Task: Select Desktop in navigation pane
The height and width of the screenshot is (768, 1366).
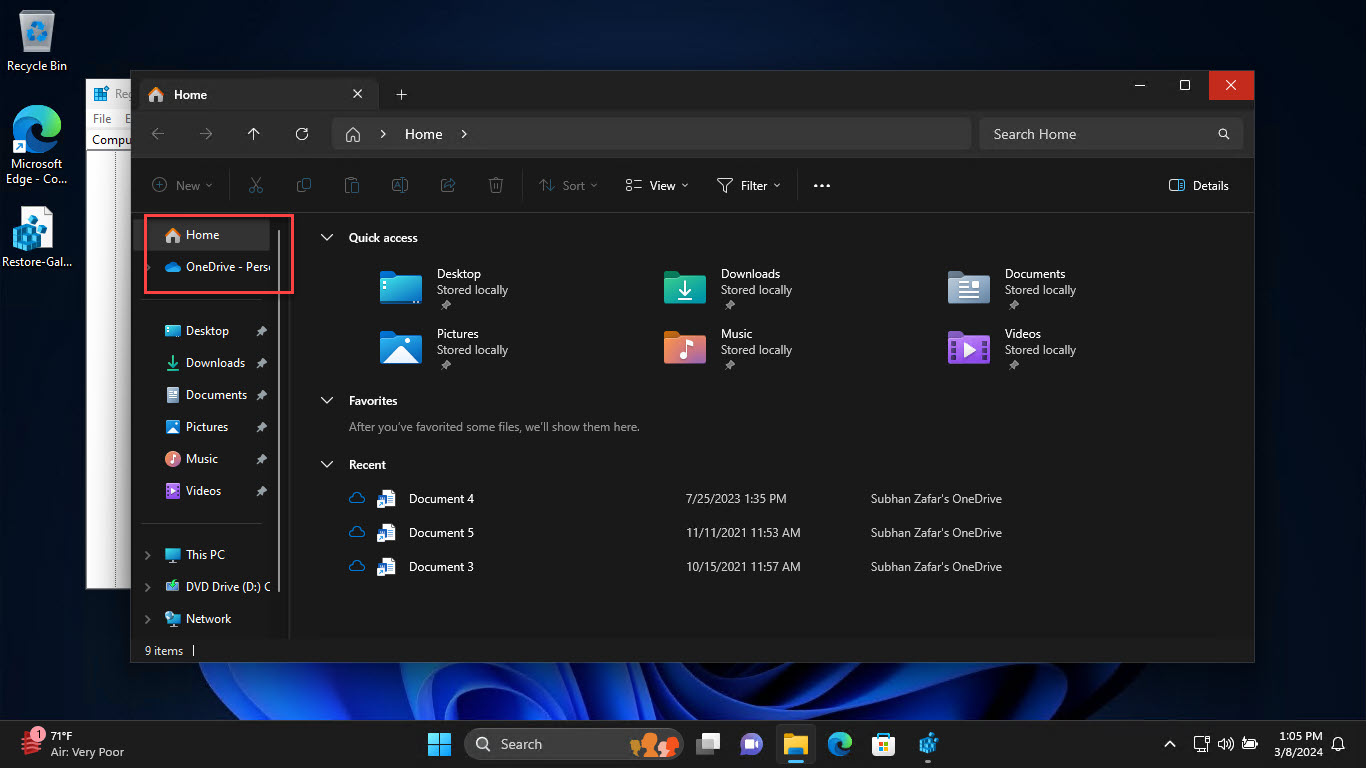Action: (205, 331)
